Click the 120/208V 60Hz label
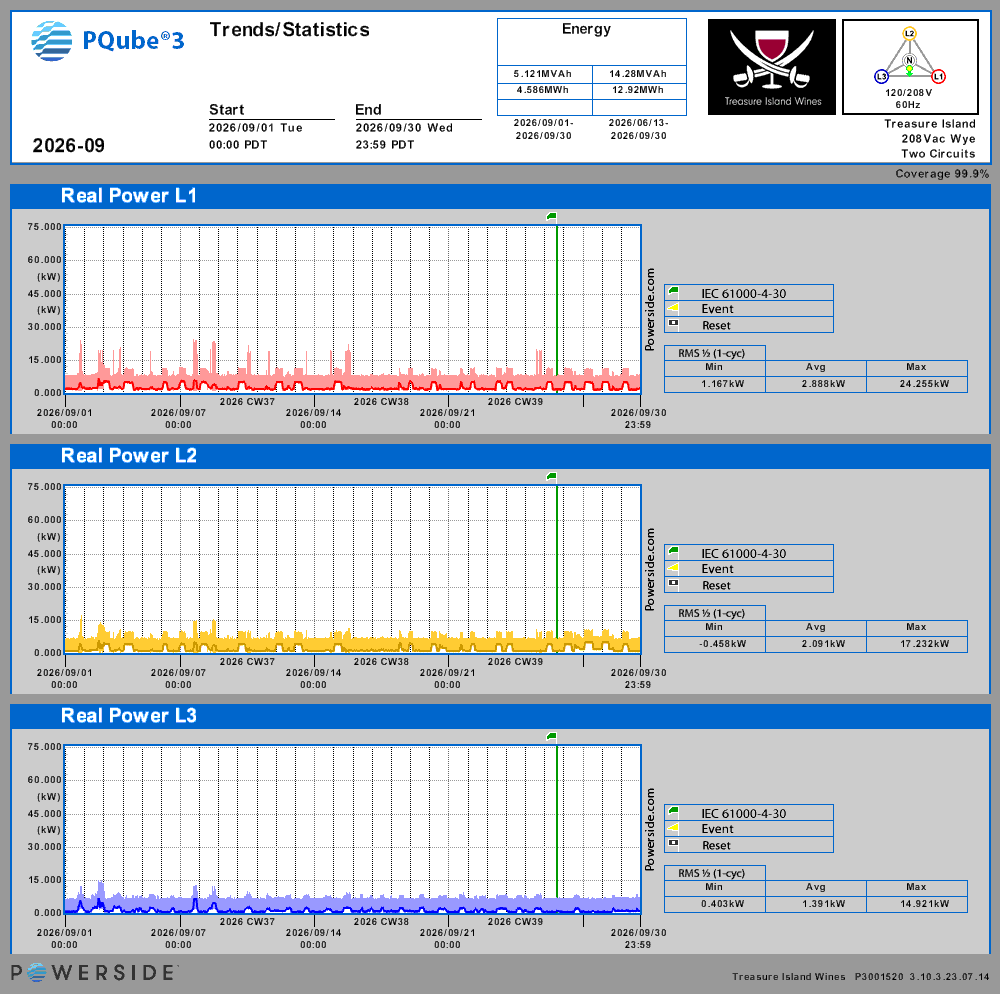This screenshot has height=994, width=1000. tap(909, 99)
